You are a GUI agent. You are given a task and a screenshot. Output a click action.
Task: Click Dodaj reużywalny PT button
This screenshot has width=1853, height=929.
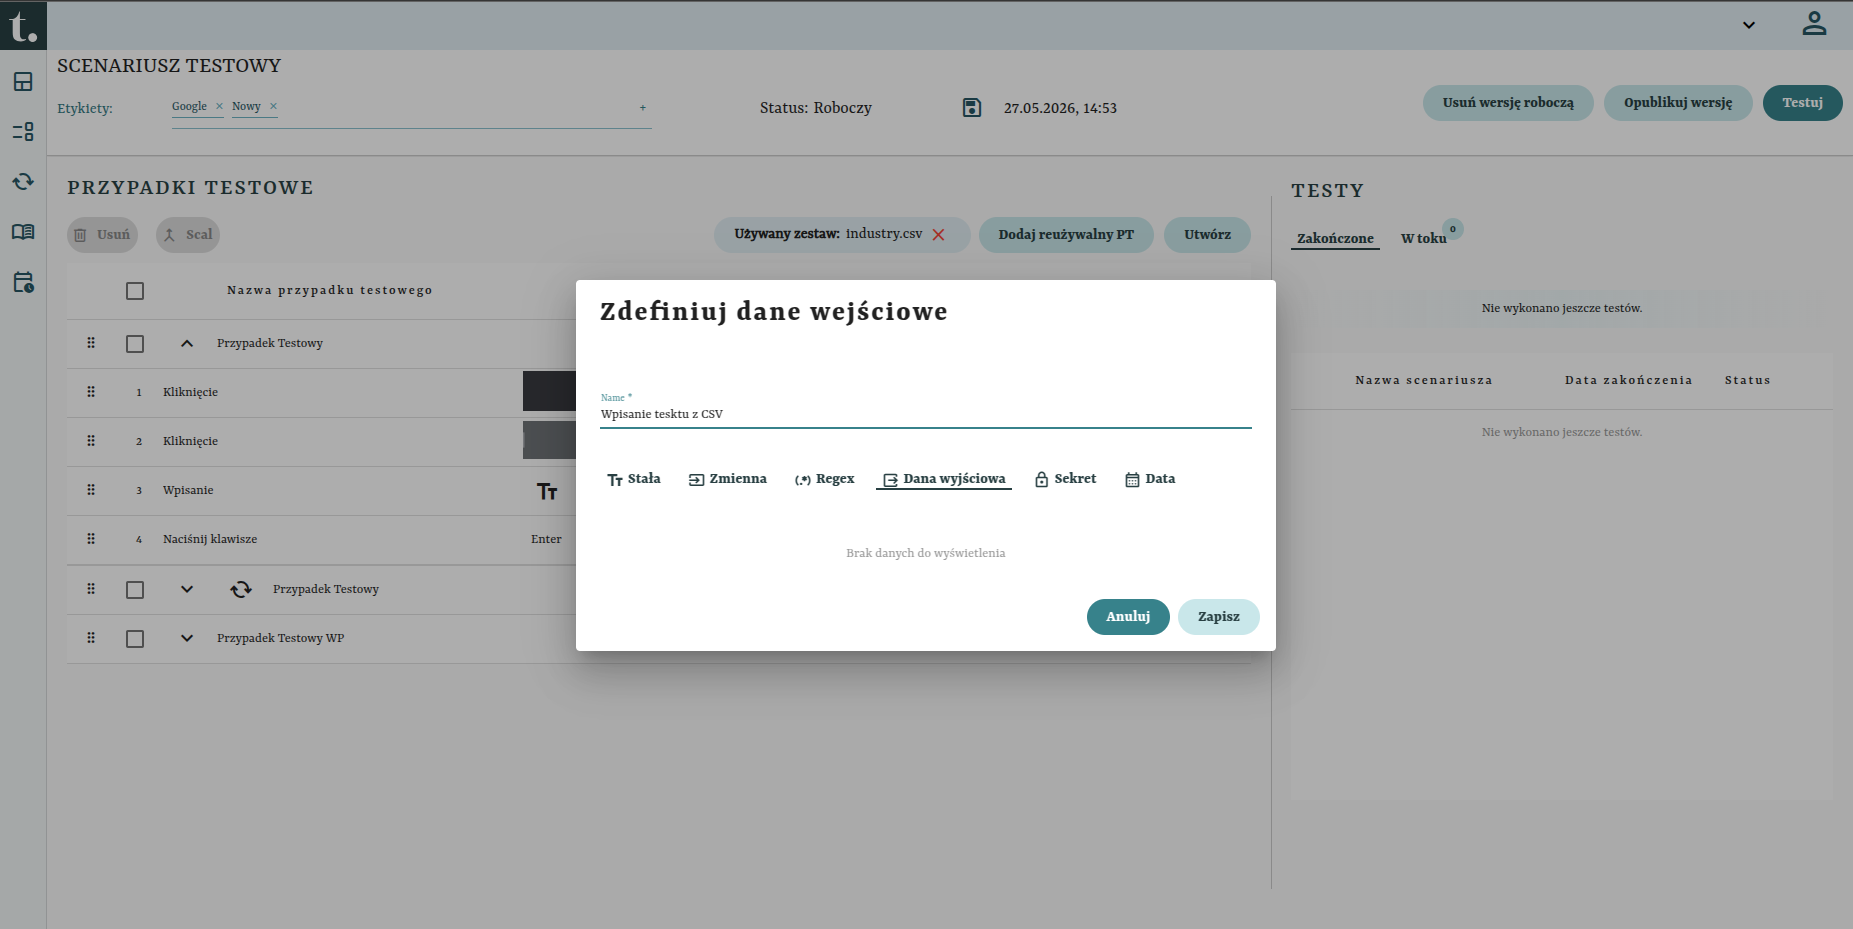pyautogui.click(x=1066, y=235)
